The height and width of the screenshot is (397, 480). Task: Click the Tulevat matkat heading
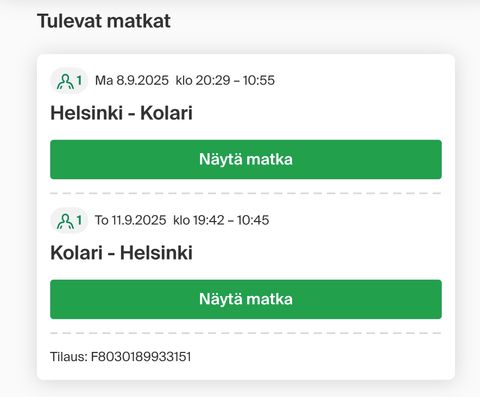tap(104, 21)
